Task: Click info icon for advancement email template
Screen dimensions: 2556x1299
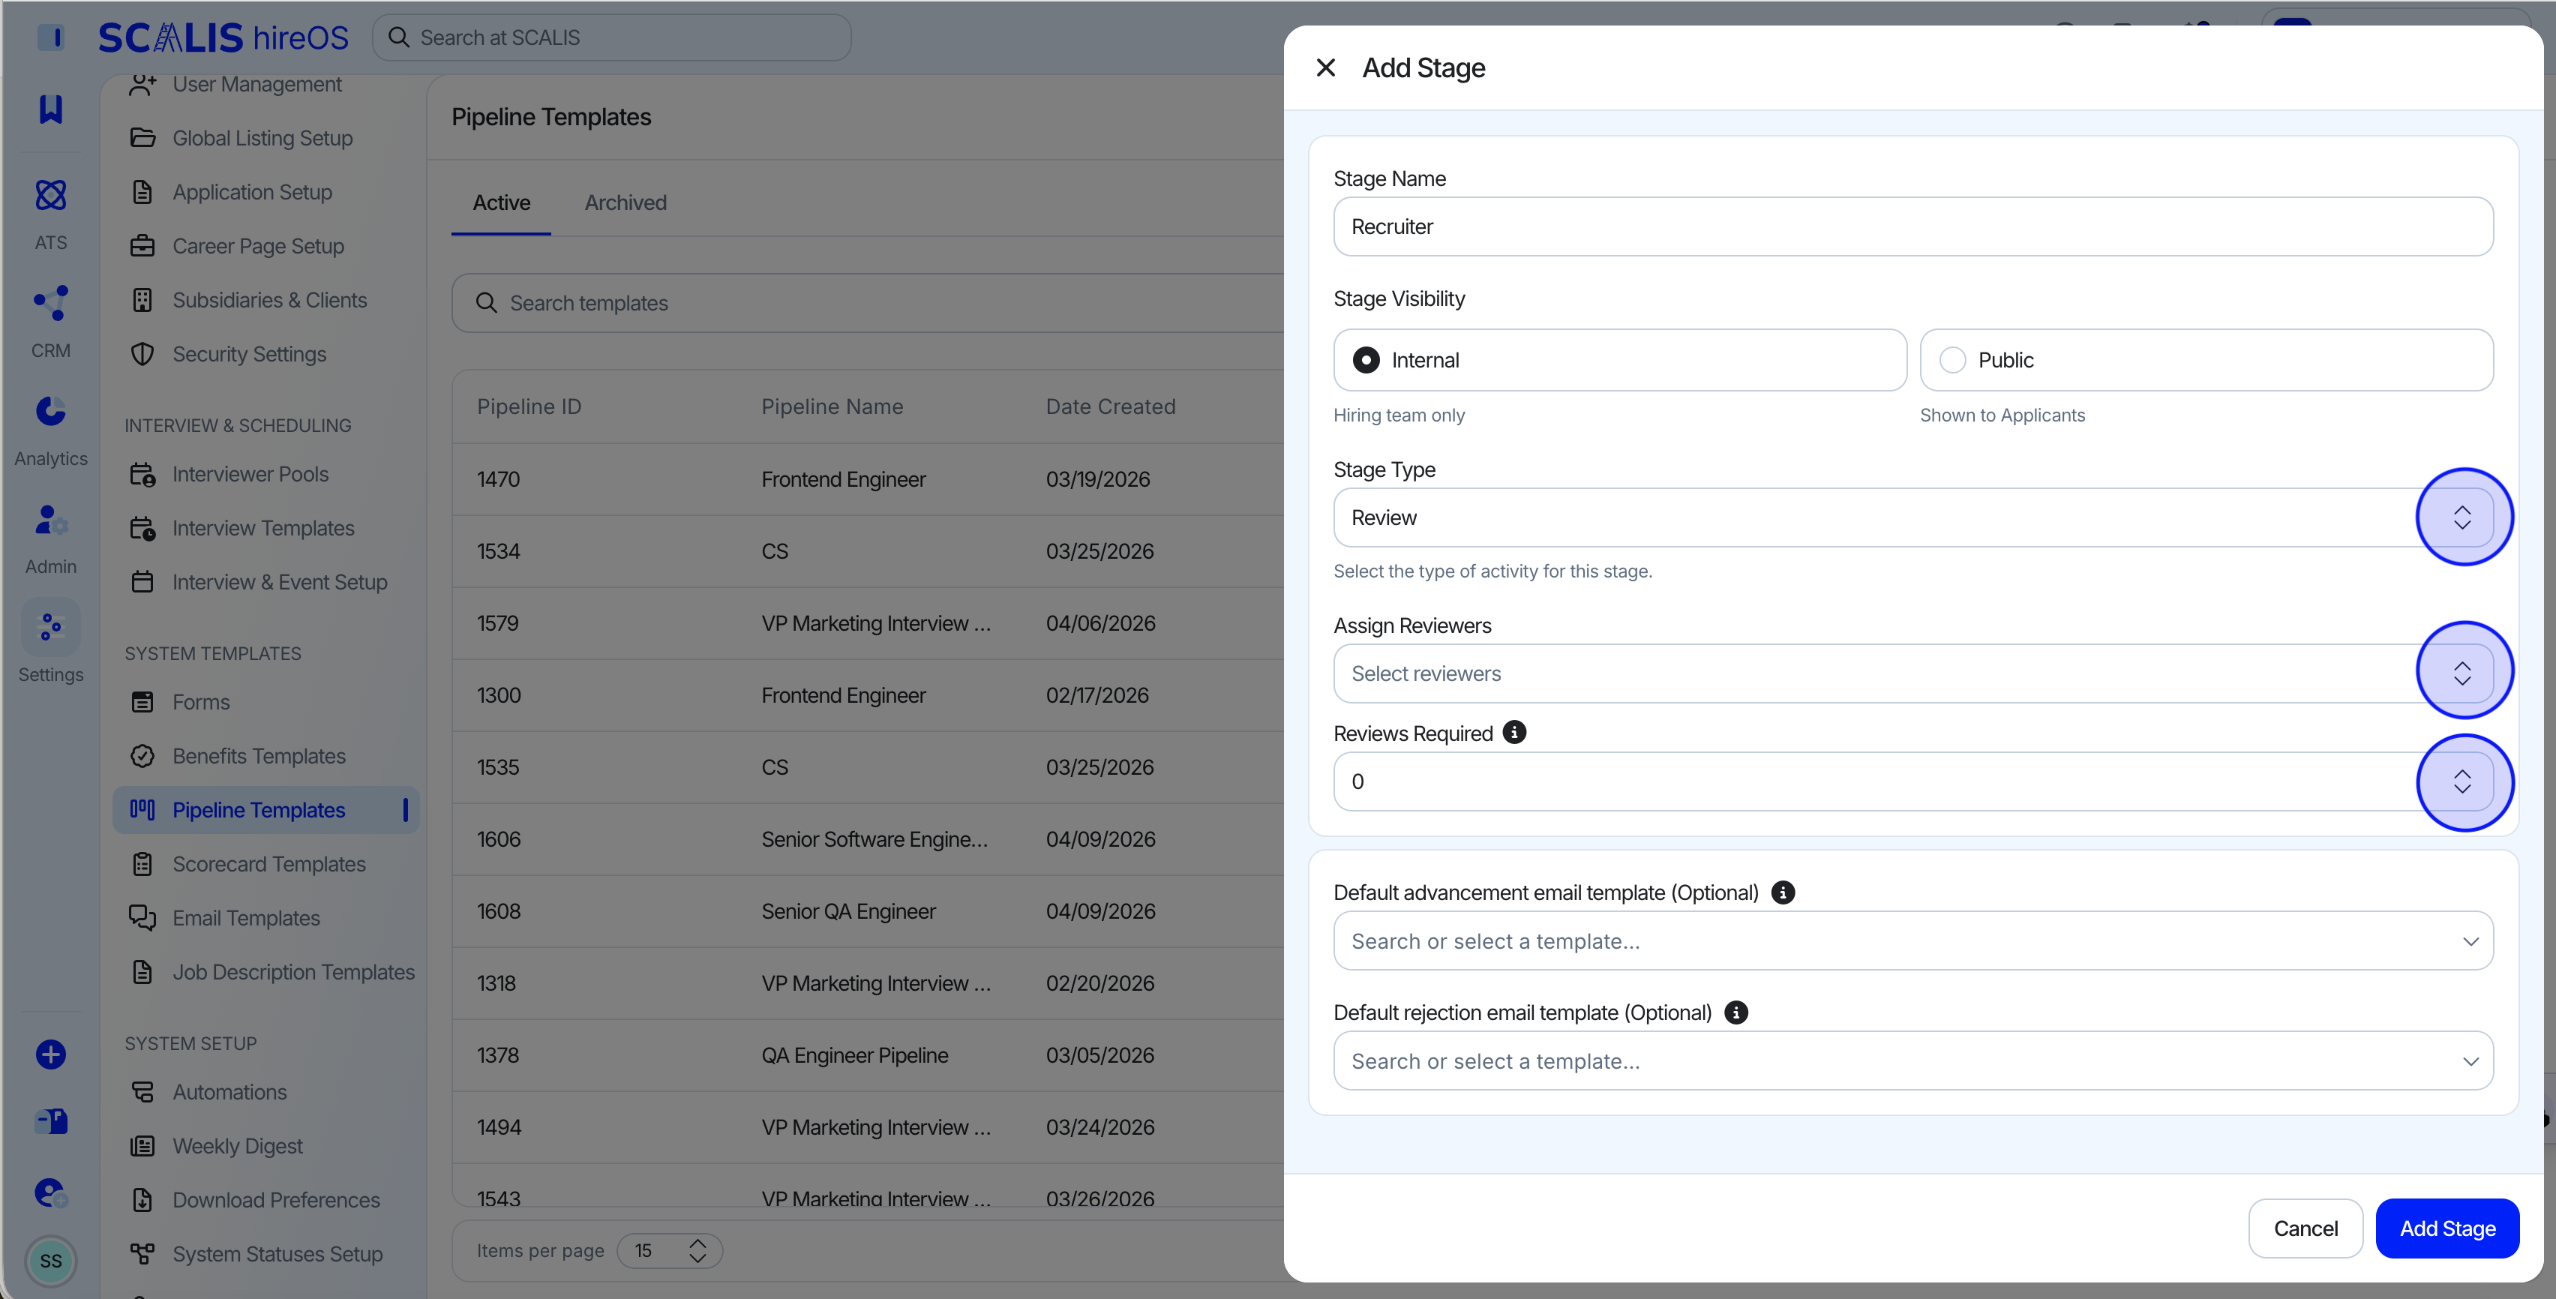Action: pyautogui.click(x=1783, y=892)
